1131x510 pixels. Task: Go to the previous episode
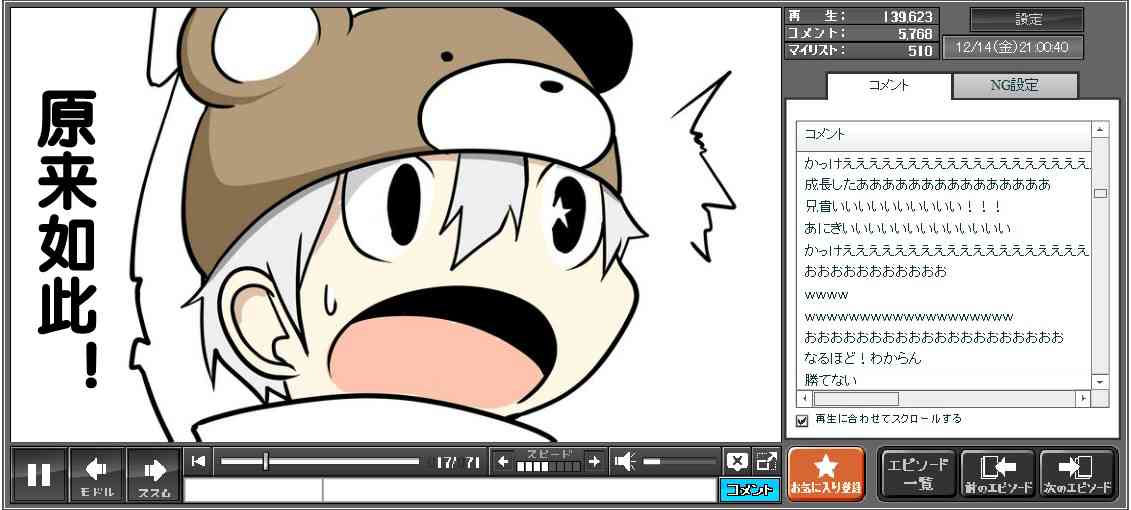(997, 474)
